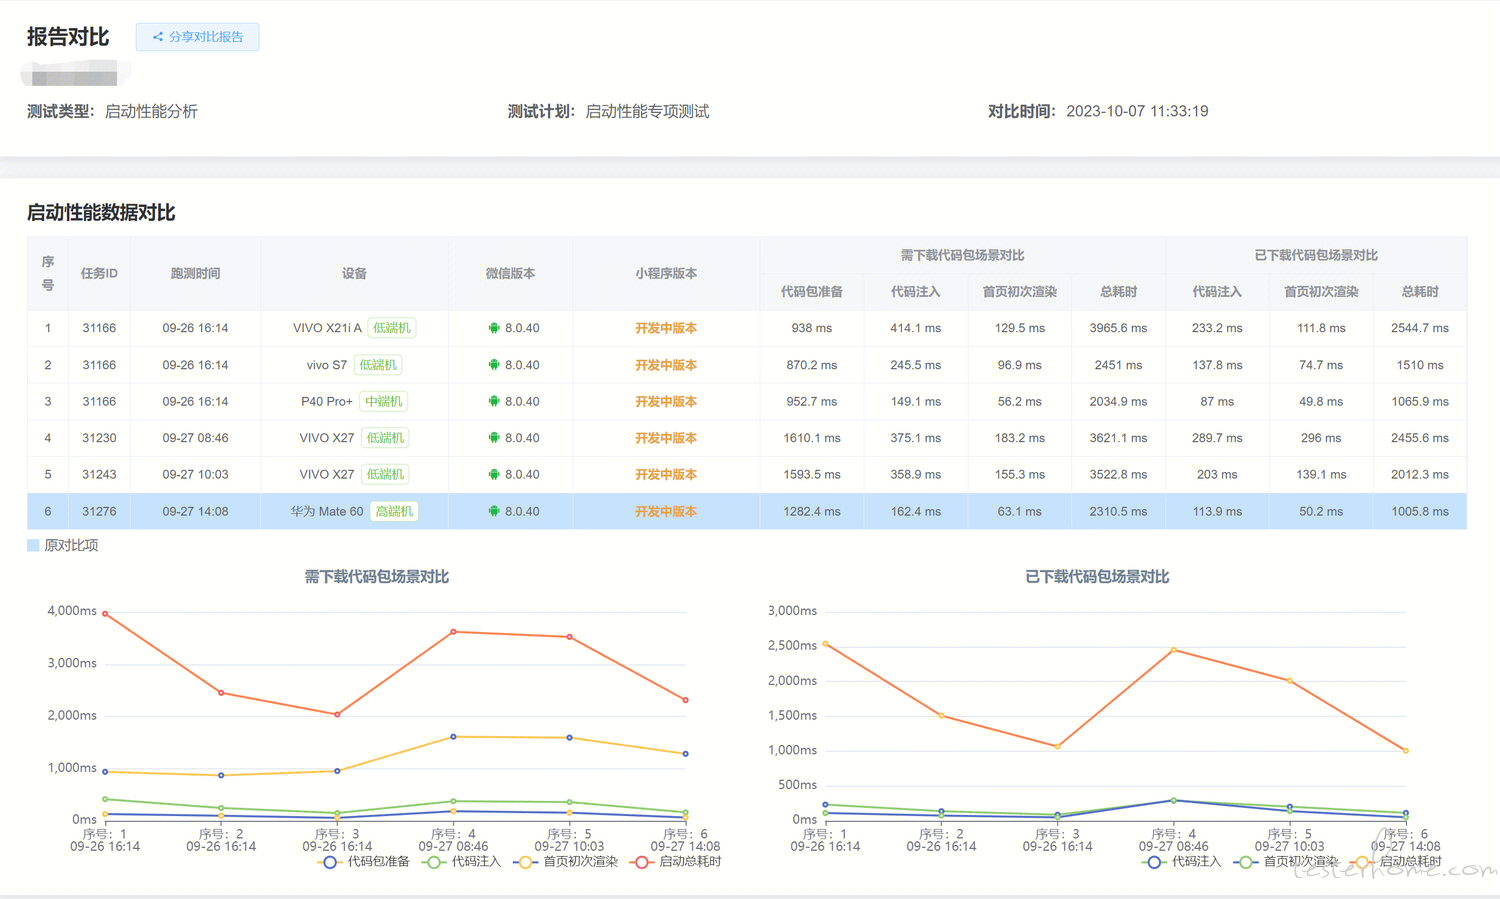The height and width of the screenshot is (899, 1500).
Task: Toggle 代码注入 legend in 需下载代码包 chart
Action: [x=461, y=861]
